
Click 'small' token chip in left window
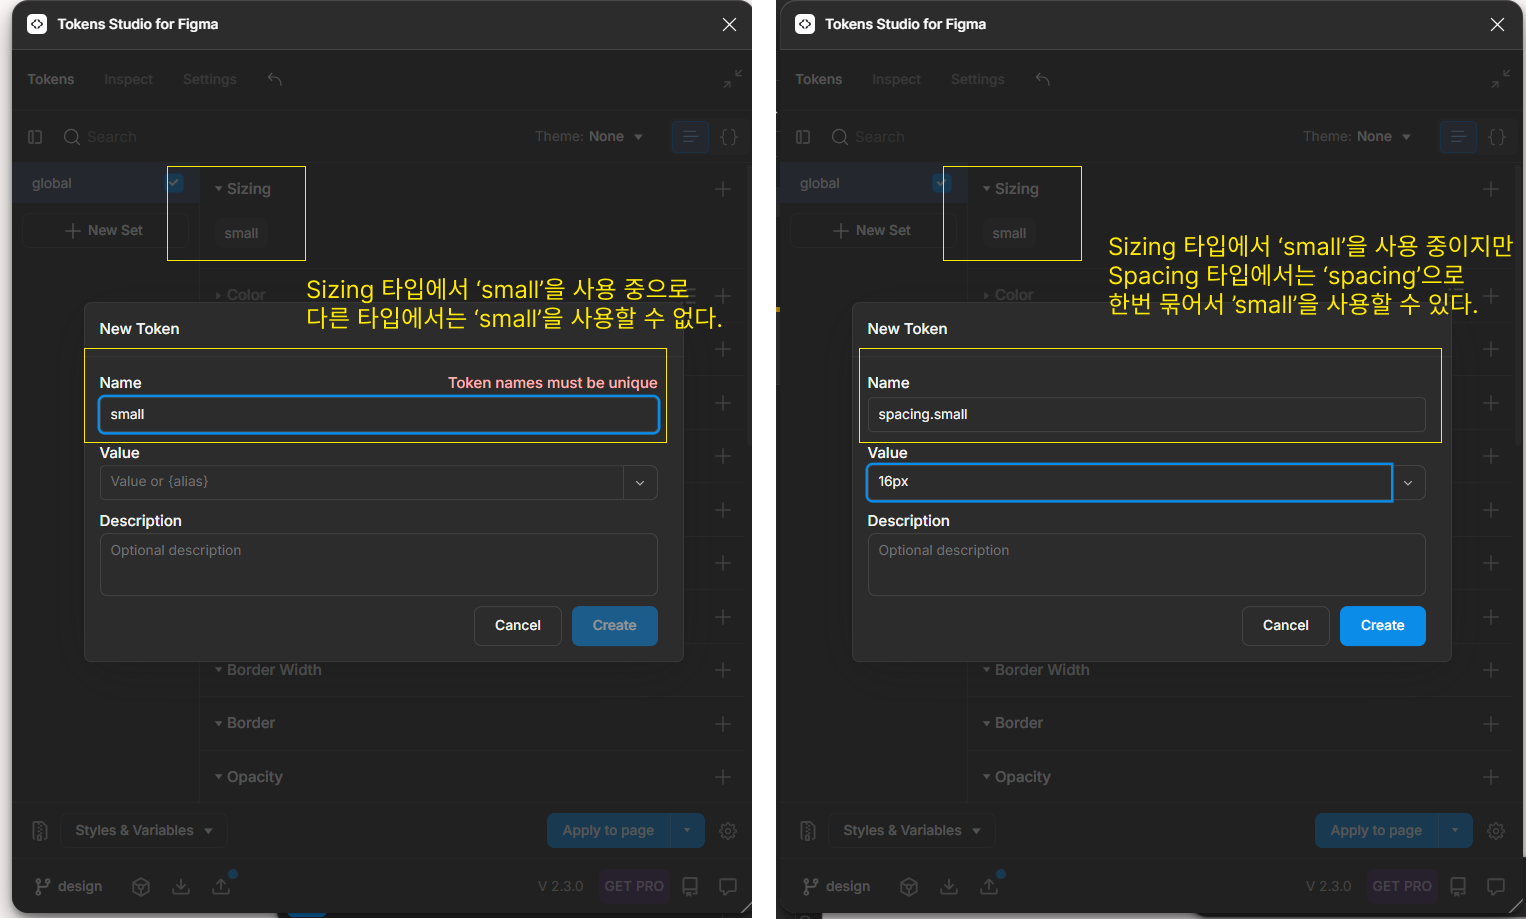[x=241, y=234]
